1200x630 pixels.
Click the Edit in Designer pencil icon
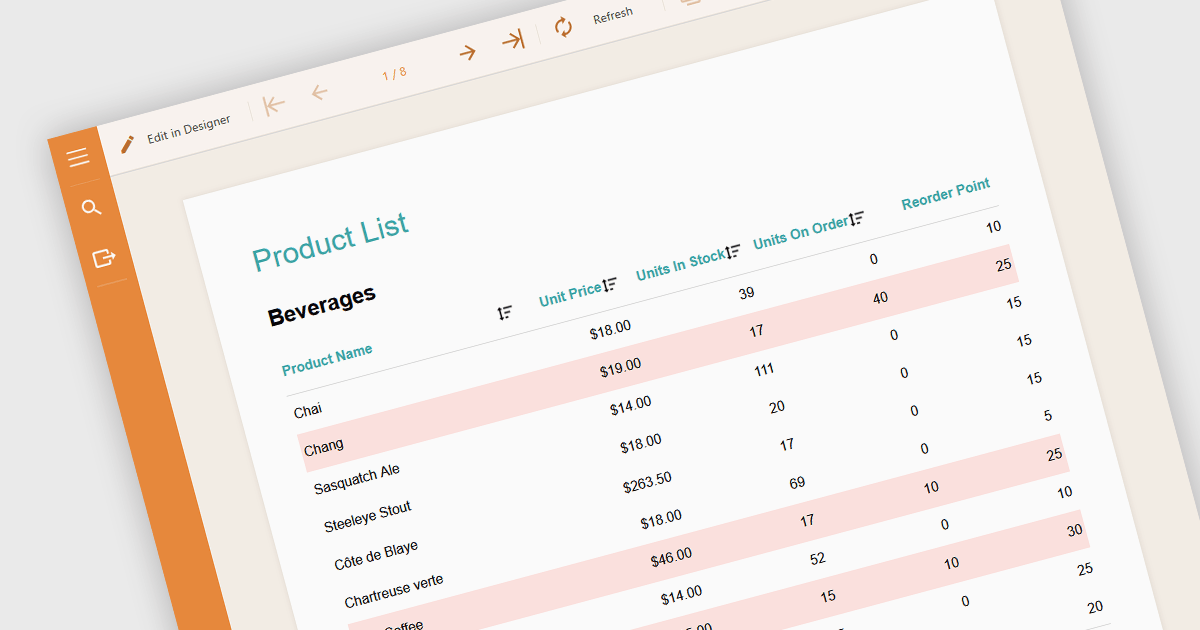[x=127, y=144]
